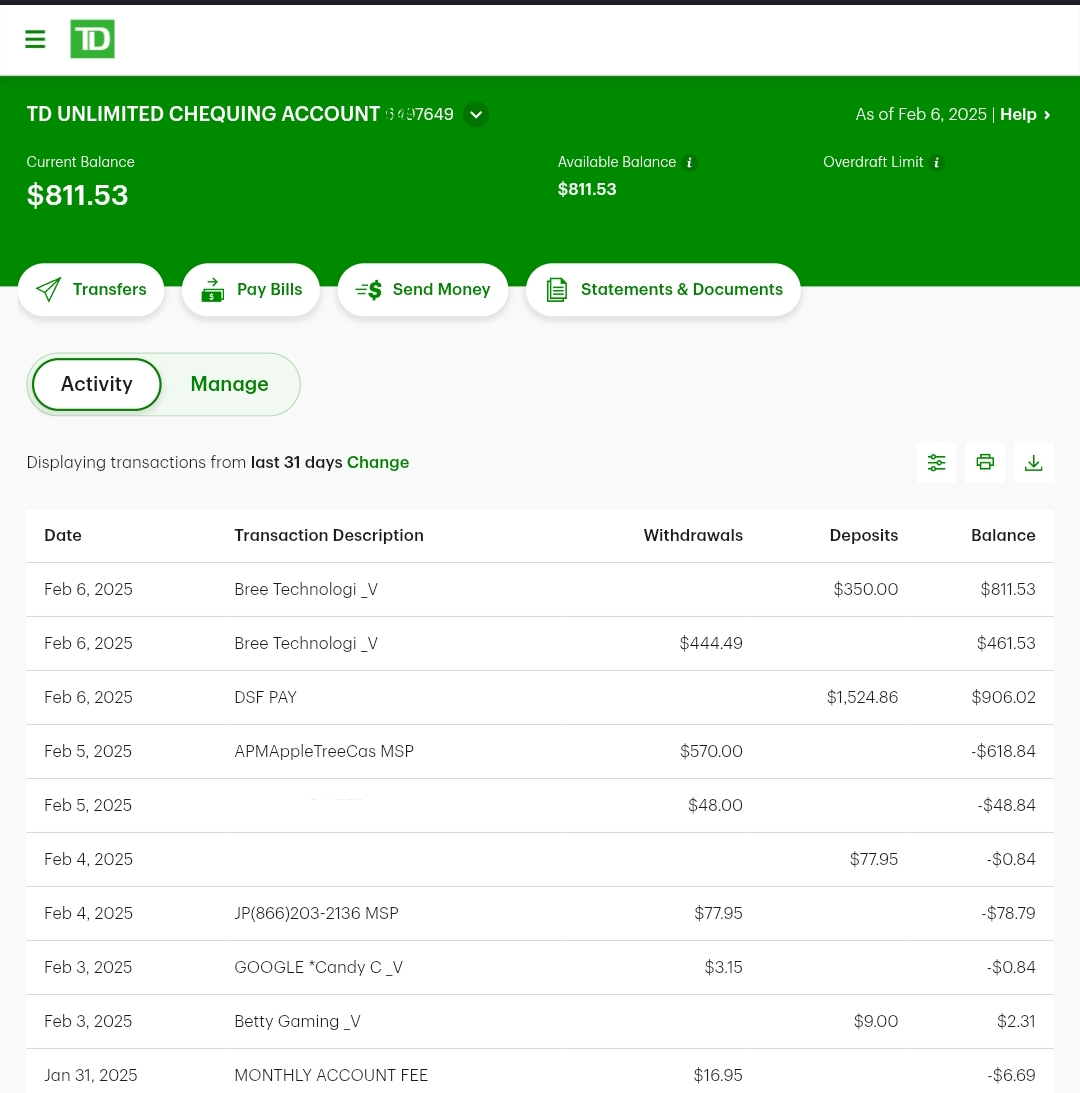Switch to the Activity tab
Image resolution: width=1080 pixels, height=1093 pixels.
(x=97, y=384)
